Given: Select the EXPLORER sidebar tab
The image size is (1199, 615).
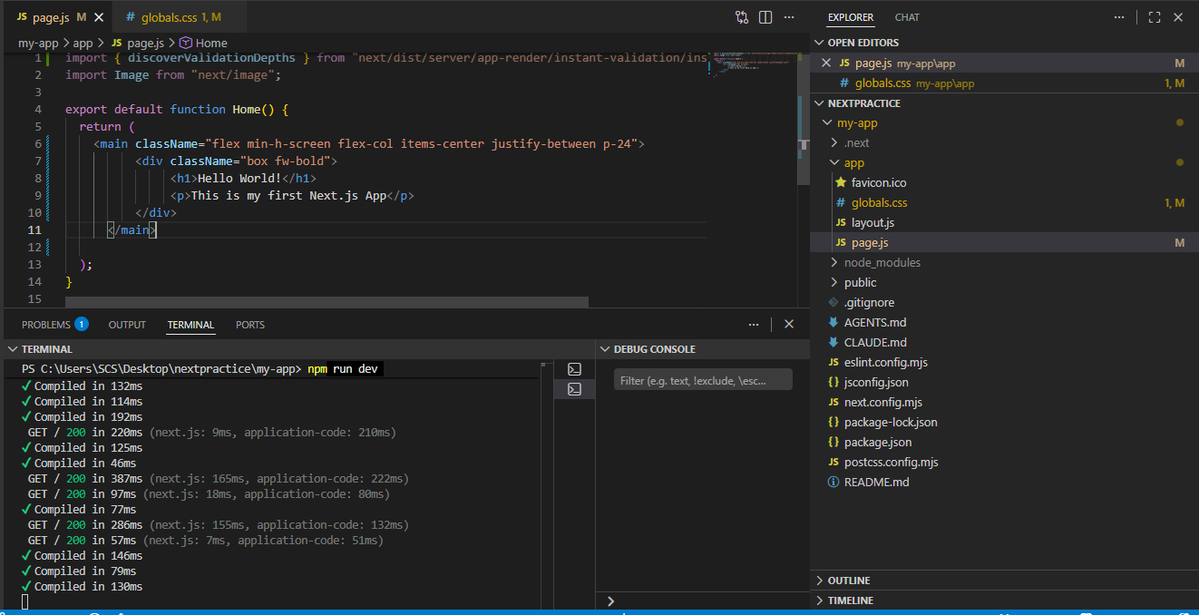Looking at the screenshot, I should coord(850,17).
